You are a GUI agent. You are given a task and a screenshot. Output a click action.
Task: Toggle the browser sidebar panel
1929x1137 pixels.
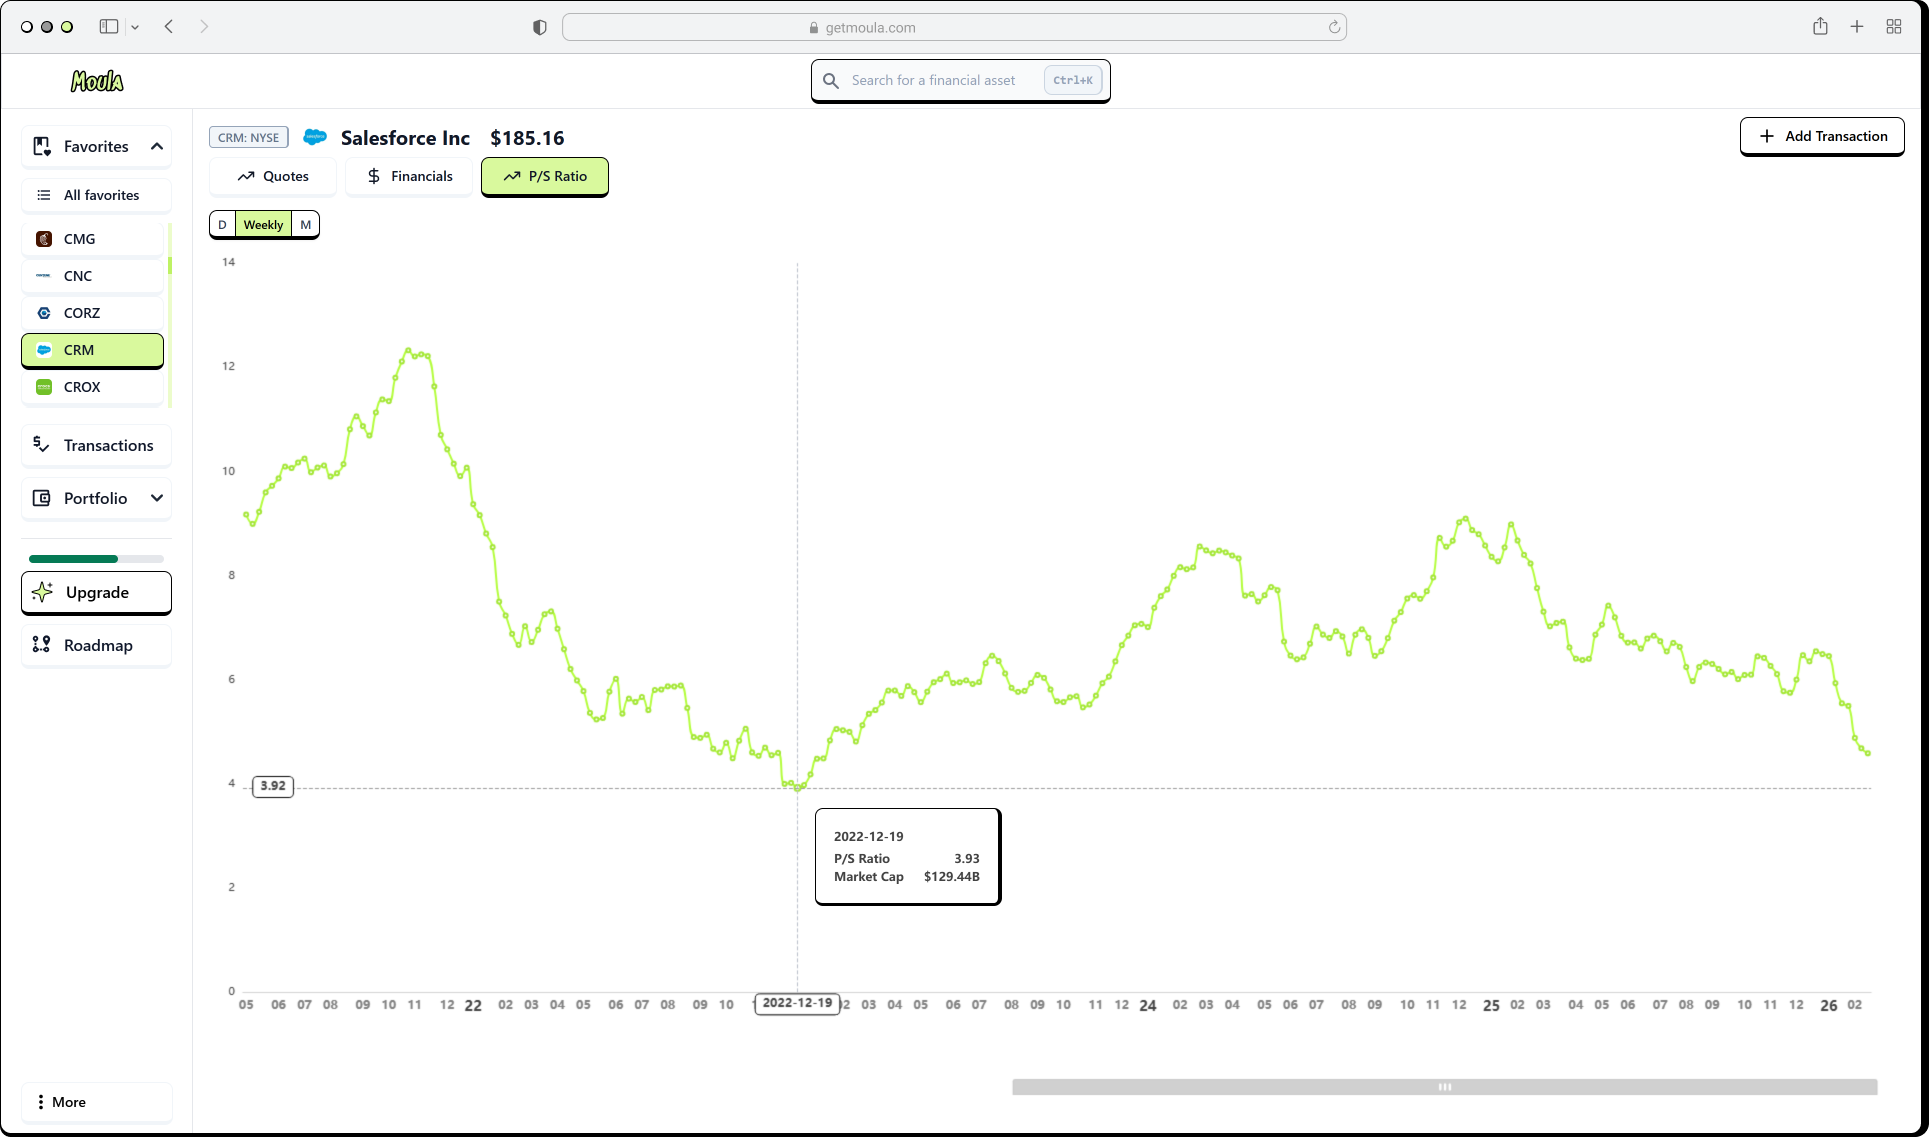tap(109, 27)
